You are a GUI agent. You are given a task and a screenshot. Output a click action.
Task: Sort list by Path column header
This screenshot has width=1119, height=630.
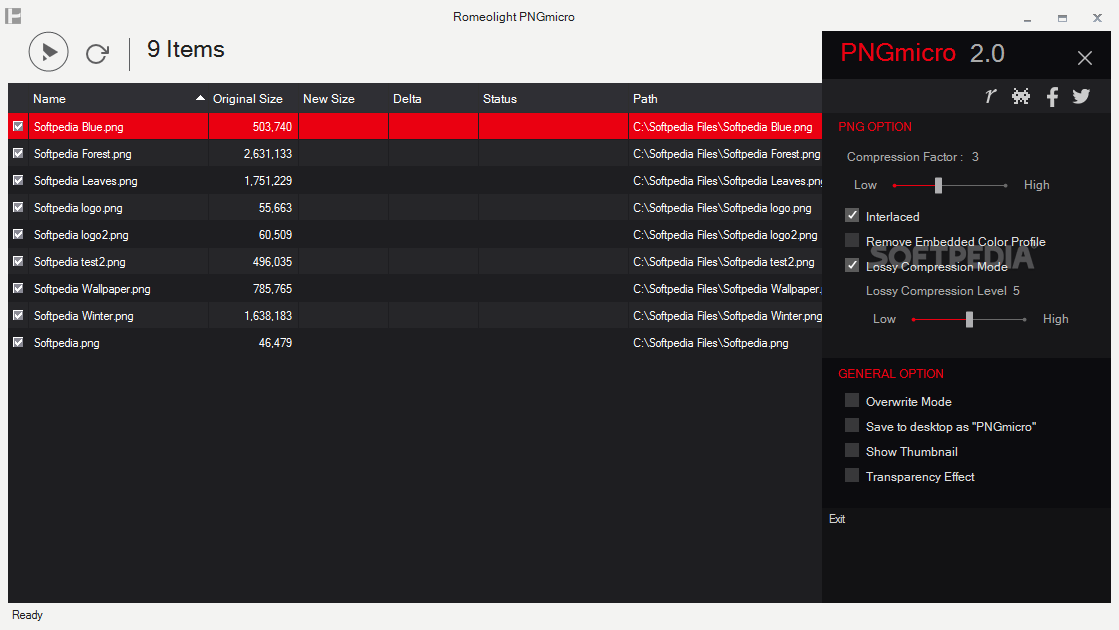(725, 98)
